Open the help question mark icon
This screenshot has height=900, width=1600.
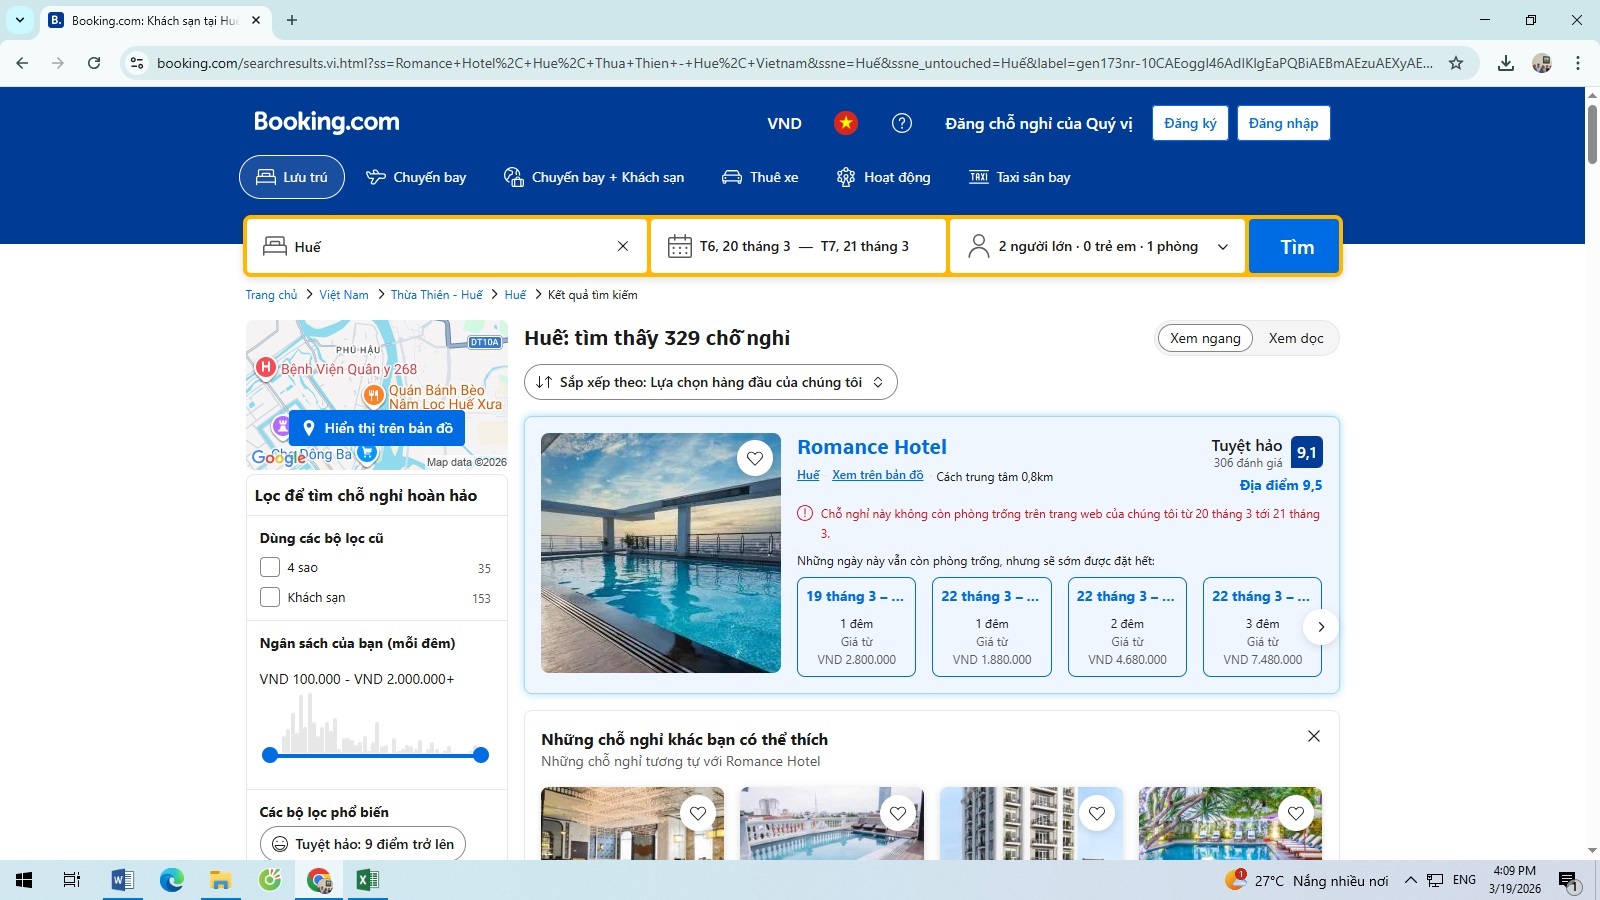pyautogui.click(x=902, y=123)
